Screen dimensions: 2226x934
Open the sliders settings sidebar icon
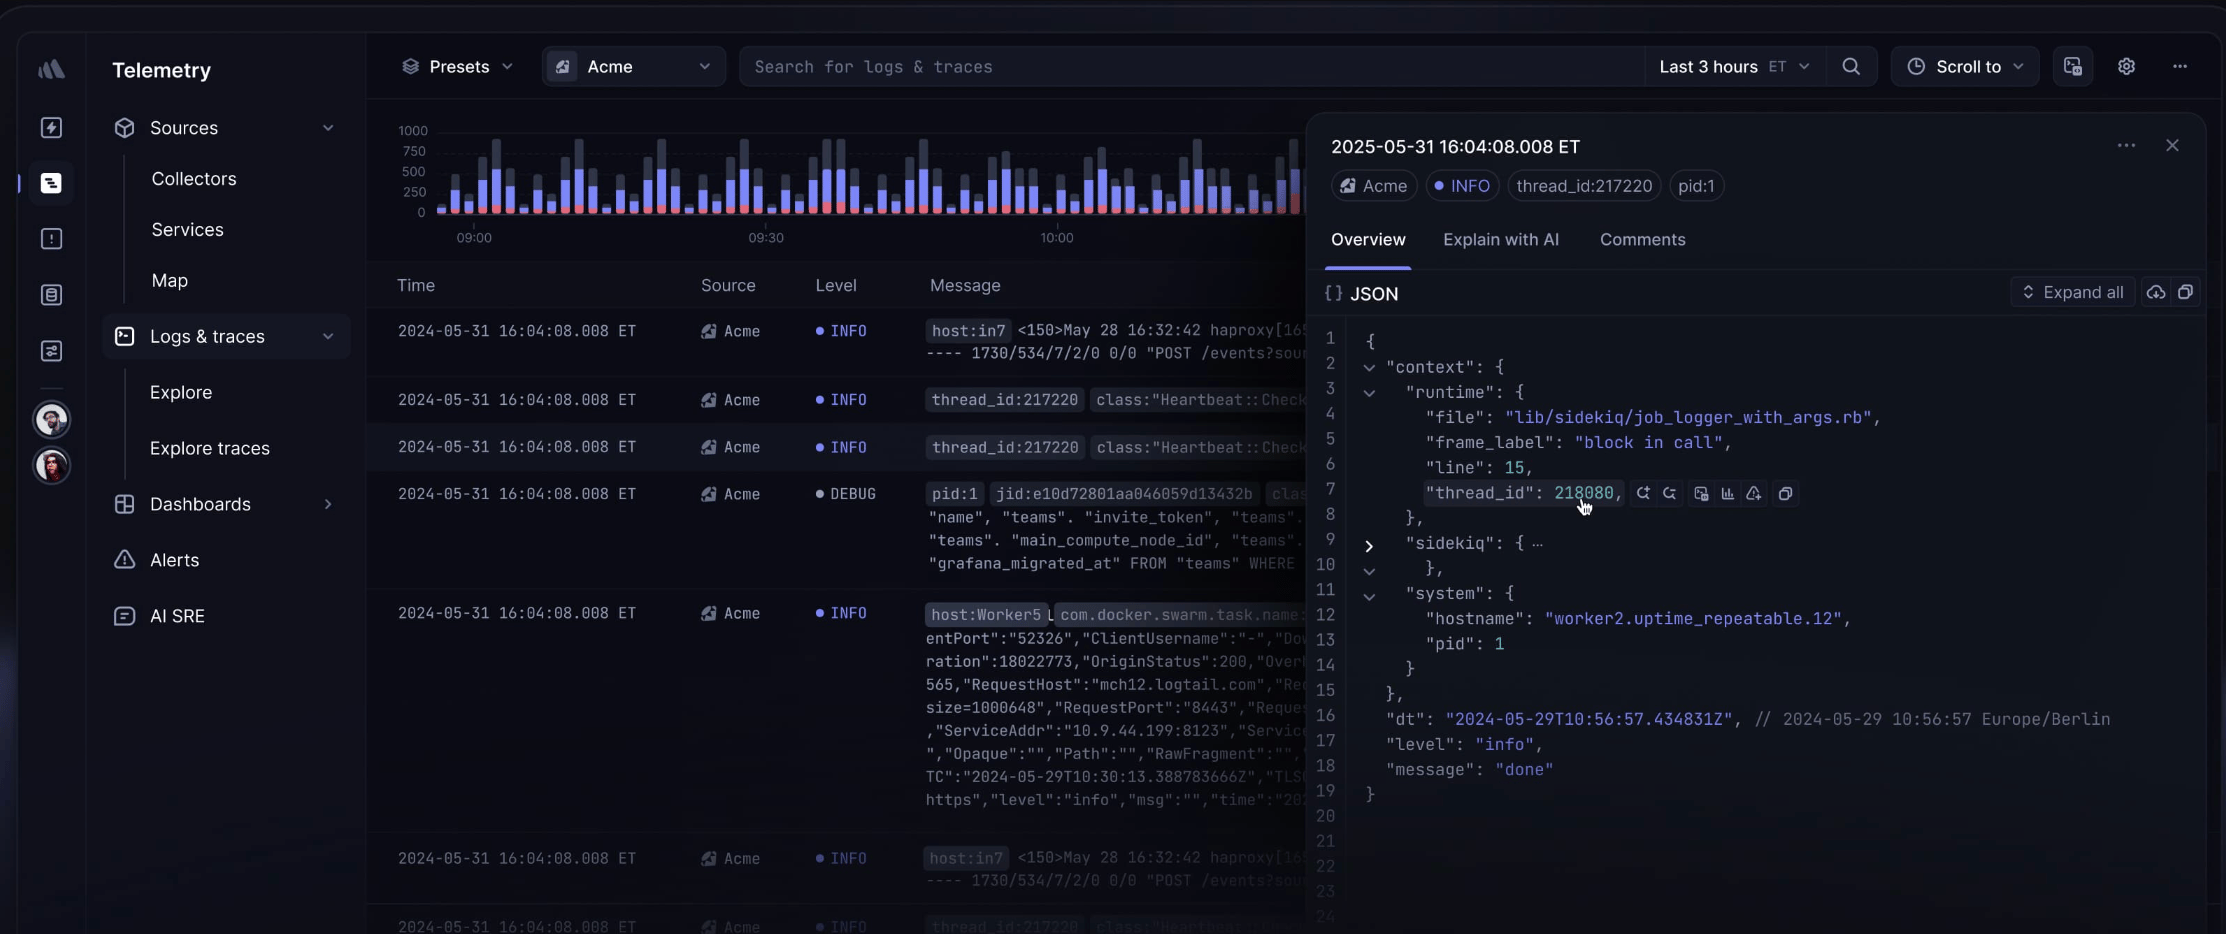point(51,351)
